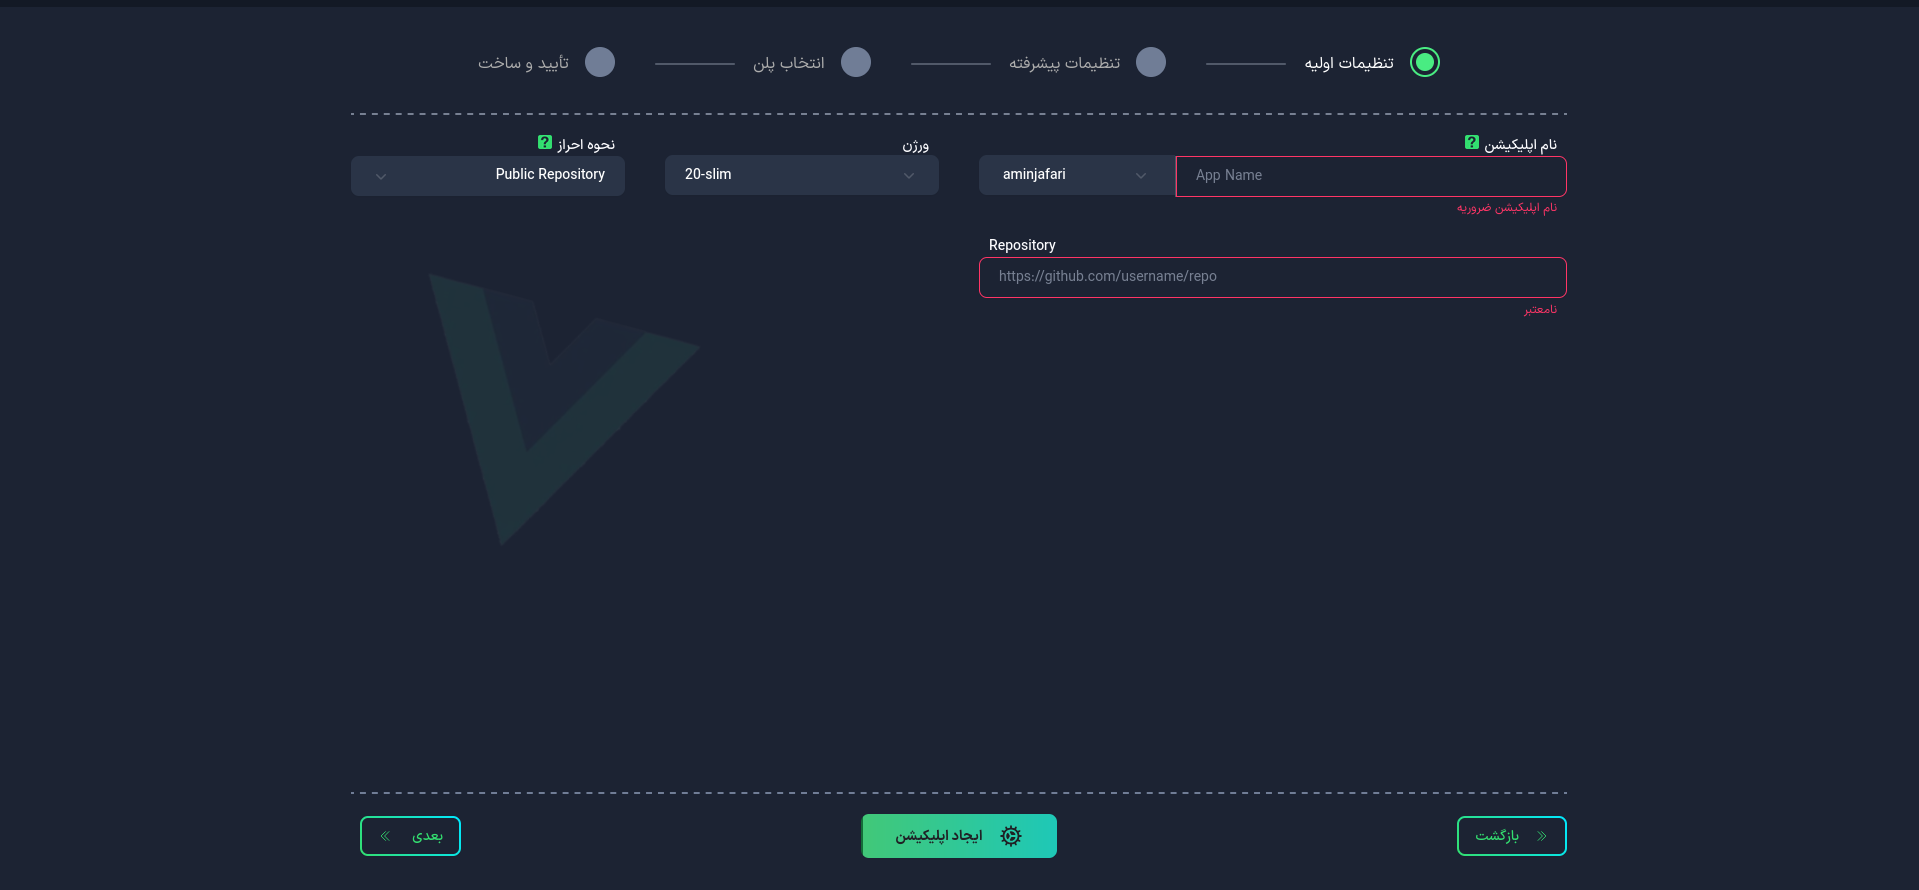The width and height of the screenshot is (1919, 890).
Task: Select the تنظیمات پیشرفته step circle
Action: (1151, 62)
